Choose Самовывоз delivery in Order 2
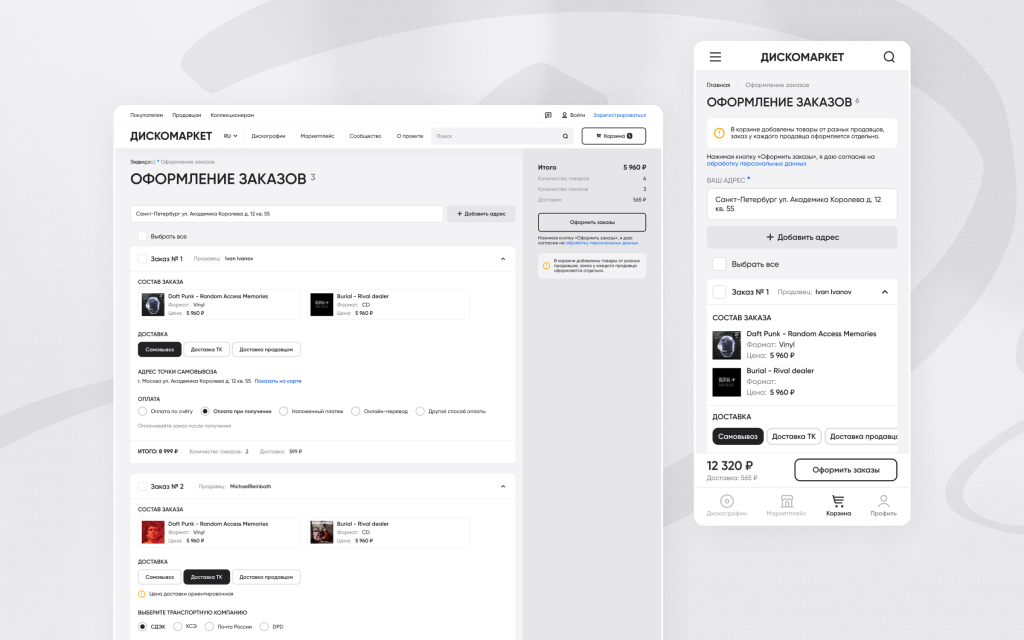 159,577
